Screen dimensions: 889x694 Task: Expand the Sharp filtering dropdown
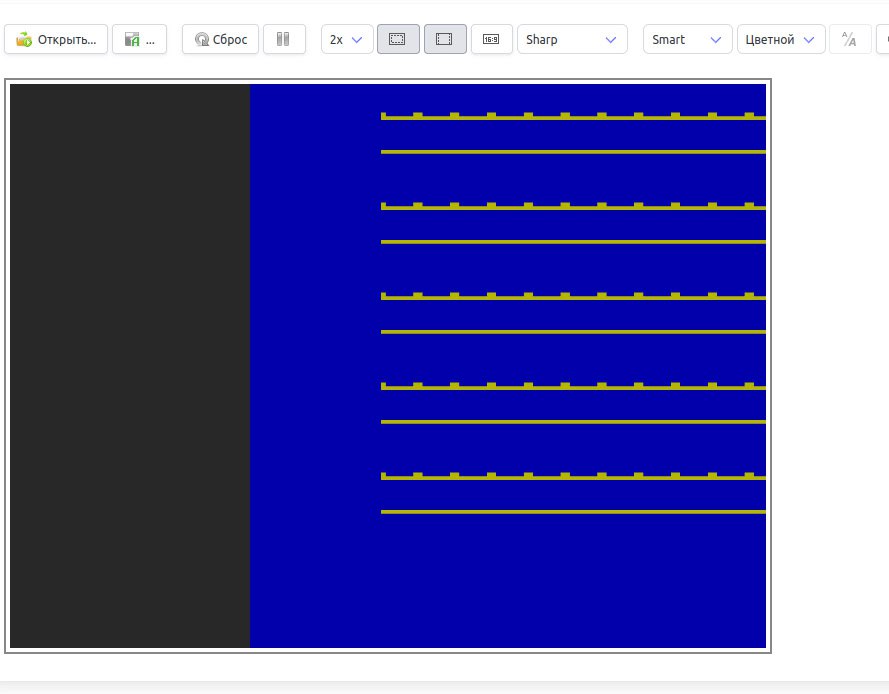pyautogui.click(x=571, y=40)
